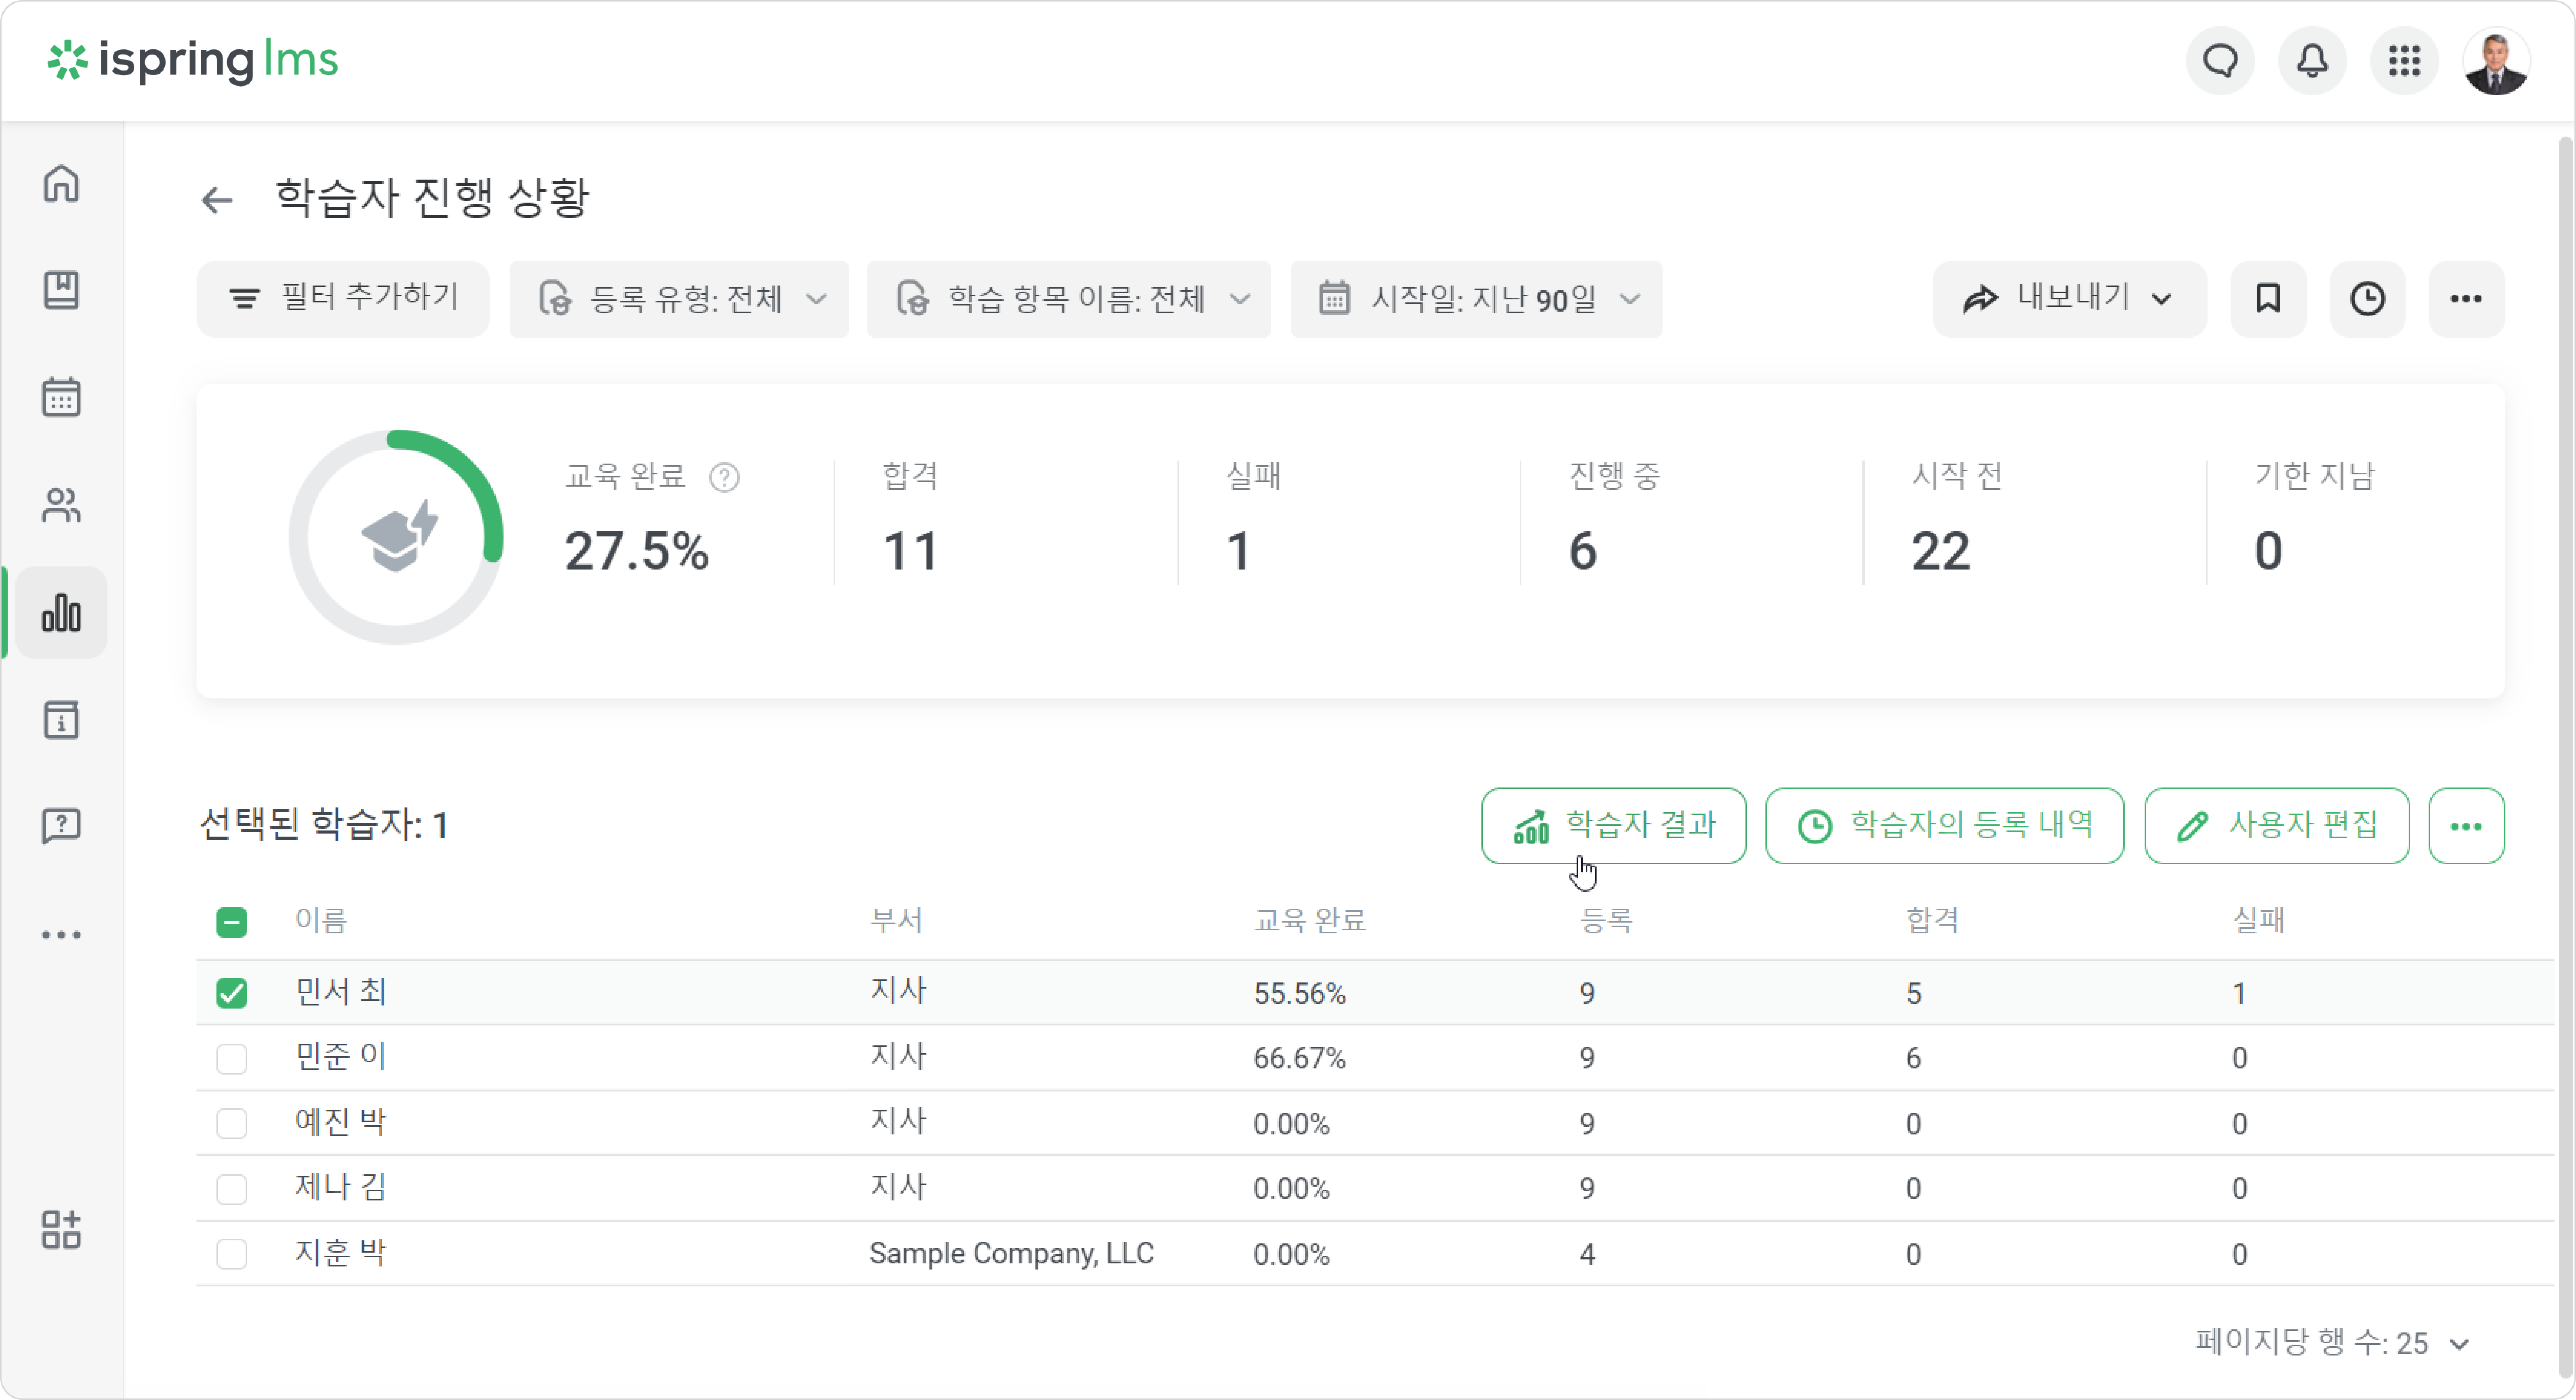This screenshot has height=1400, width=2576.
Task: Click the 시작 전 value 22
Action: coord(1940,552)
